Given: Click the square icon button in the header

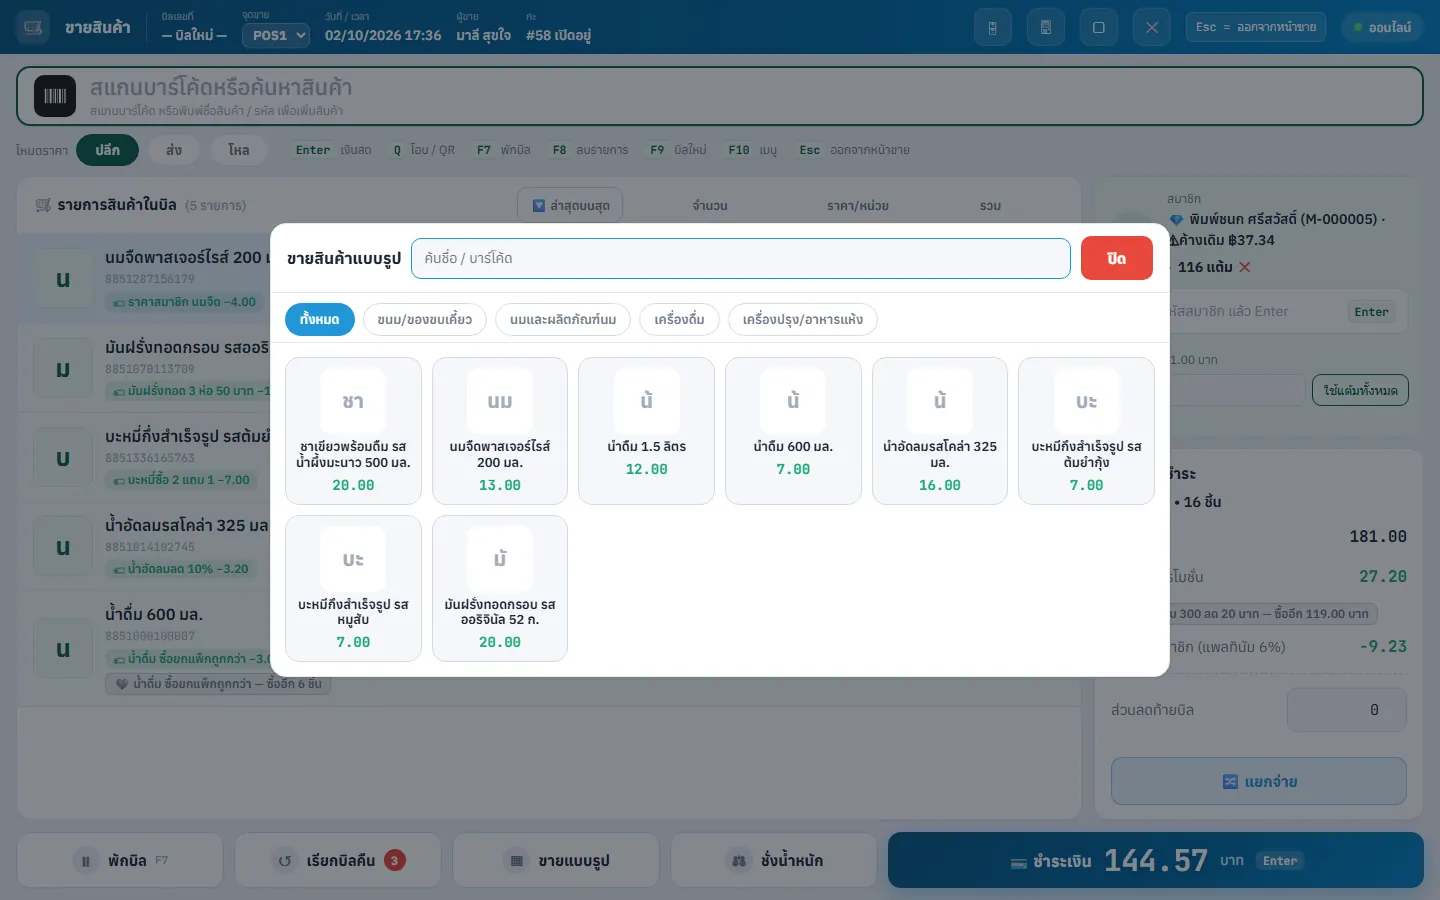Looking at the screenshot, I should click(x=1099, y=27).
